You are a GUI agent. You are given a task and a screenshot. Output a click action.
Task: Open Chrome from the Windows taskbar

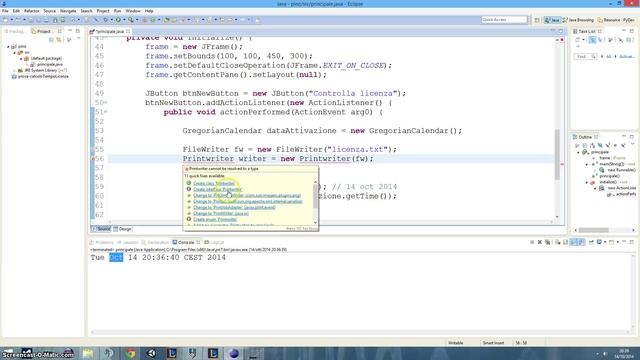point(130,353)
